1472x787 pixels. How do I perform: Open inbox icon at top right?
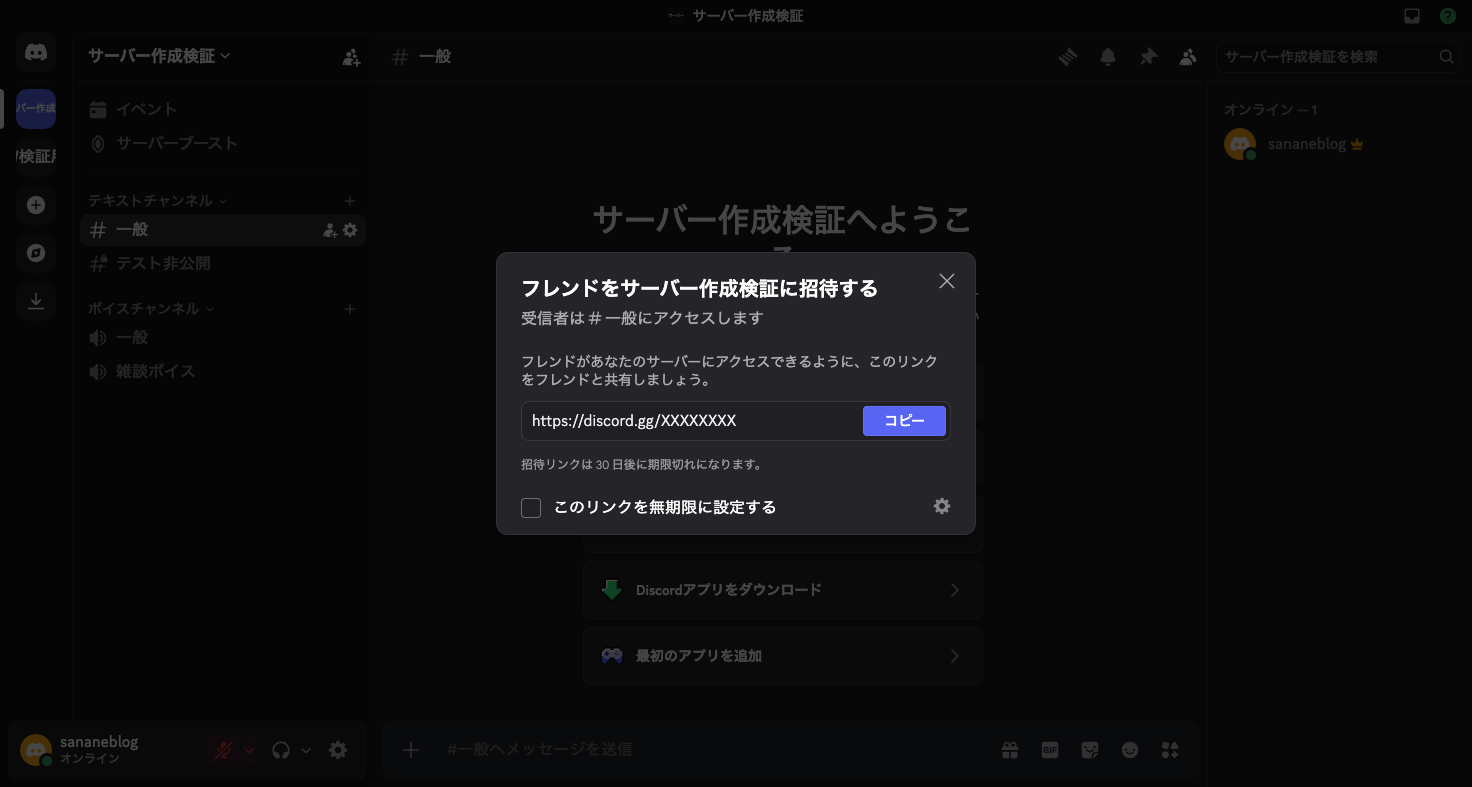tap(1412, 16)
